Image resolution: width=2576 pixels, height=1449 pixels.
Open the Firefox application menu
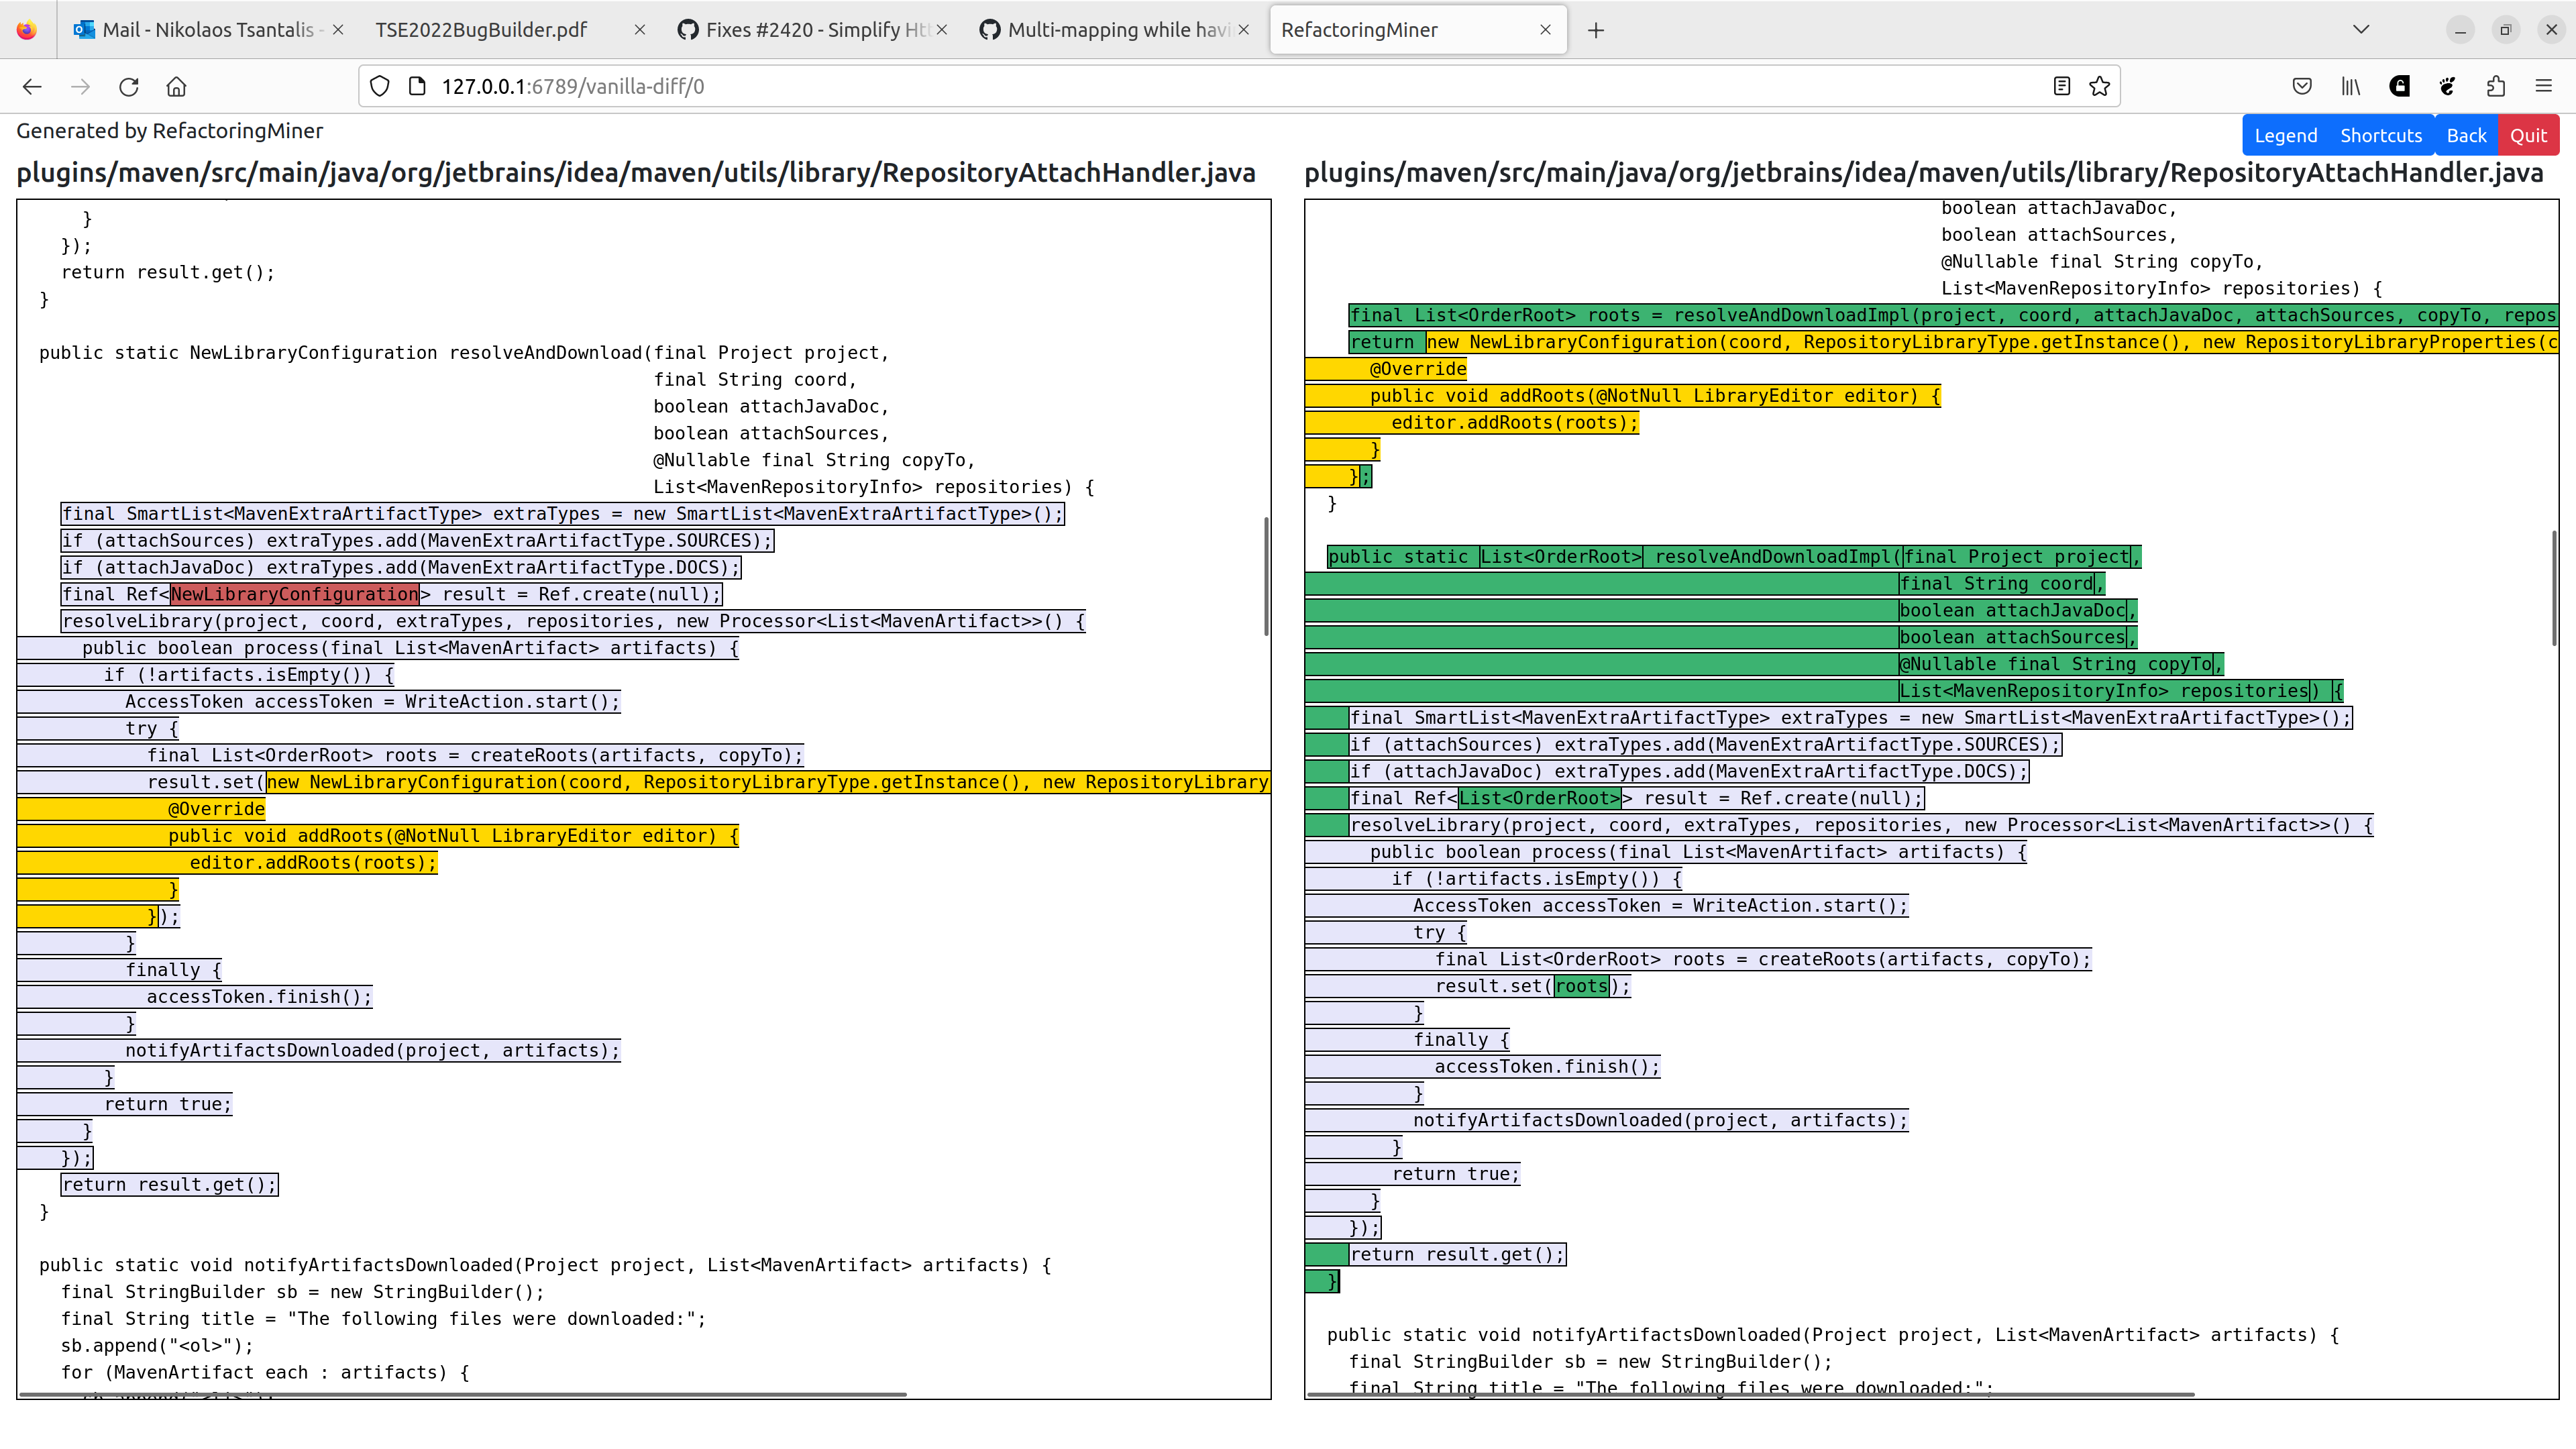(x=2544, y=86)
